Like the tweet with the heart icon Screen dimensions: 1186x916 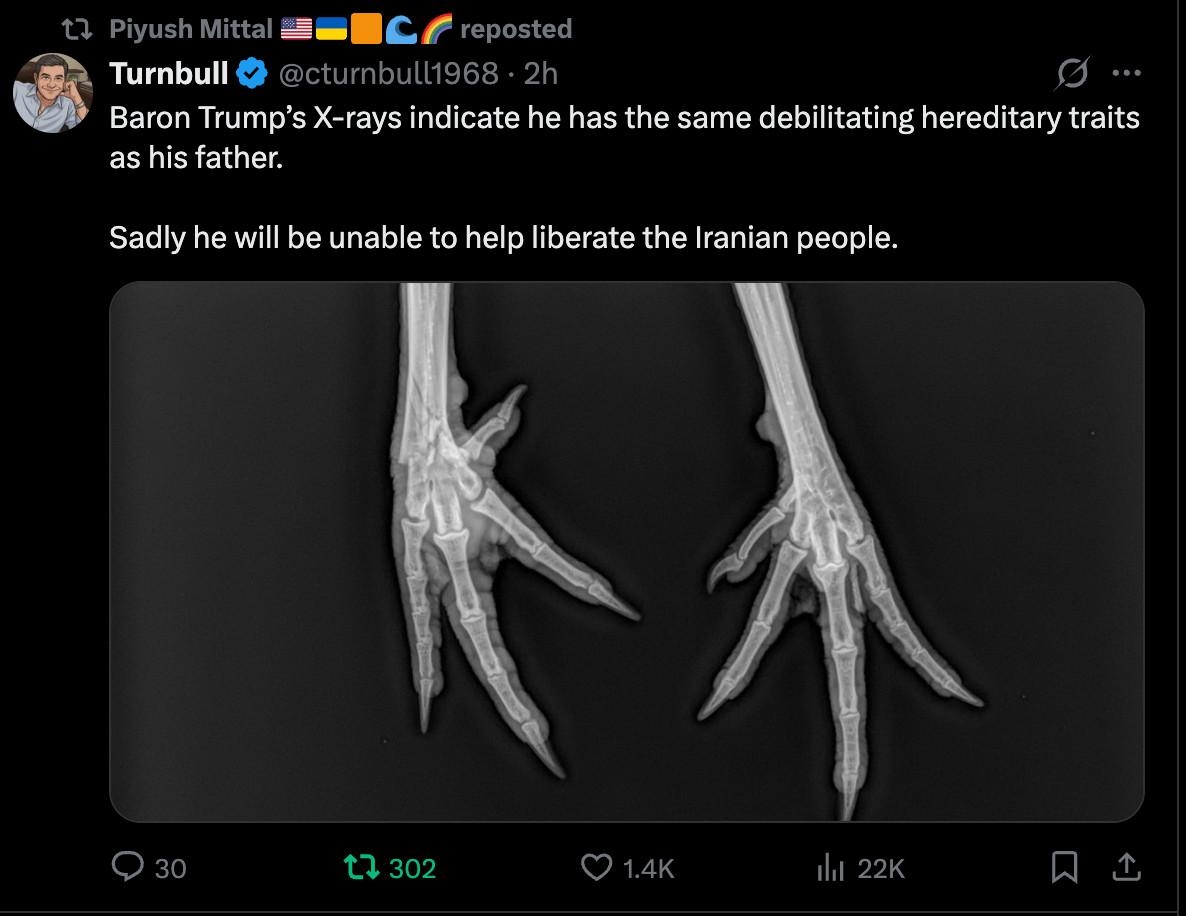[x=596, y=867]
